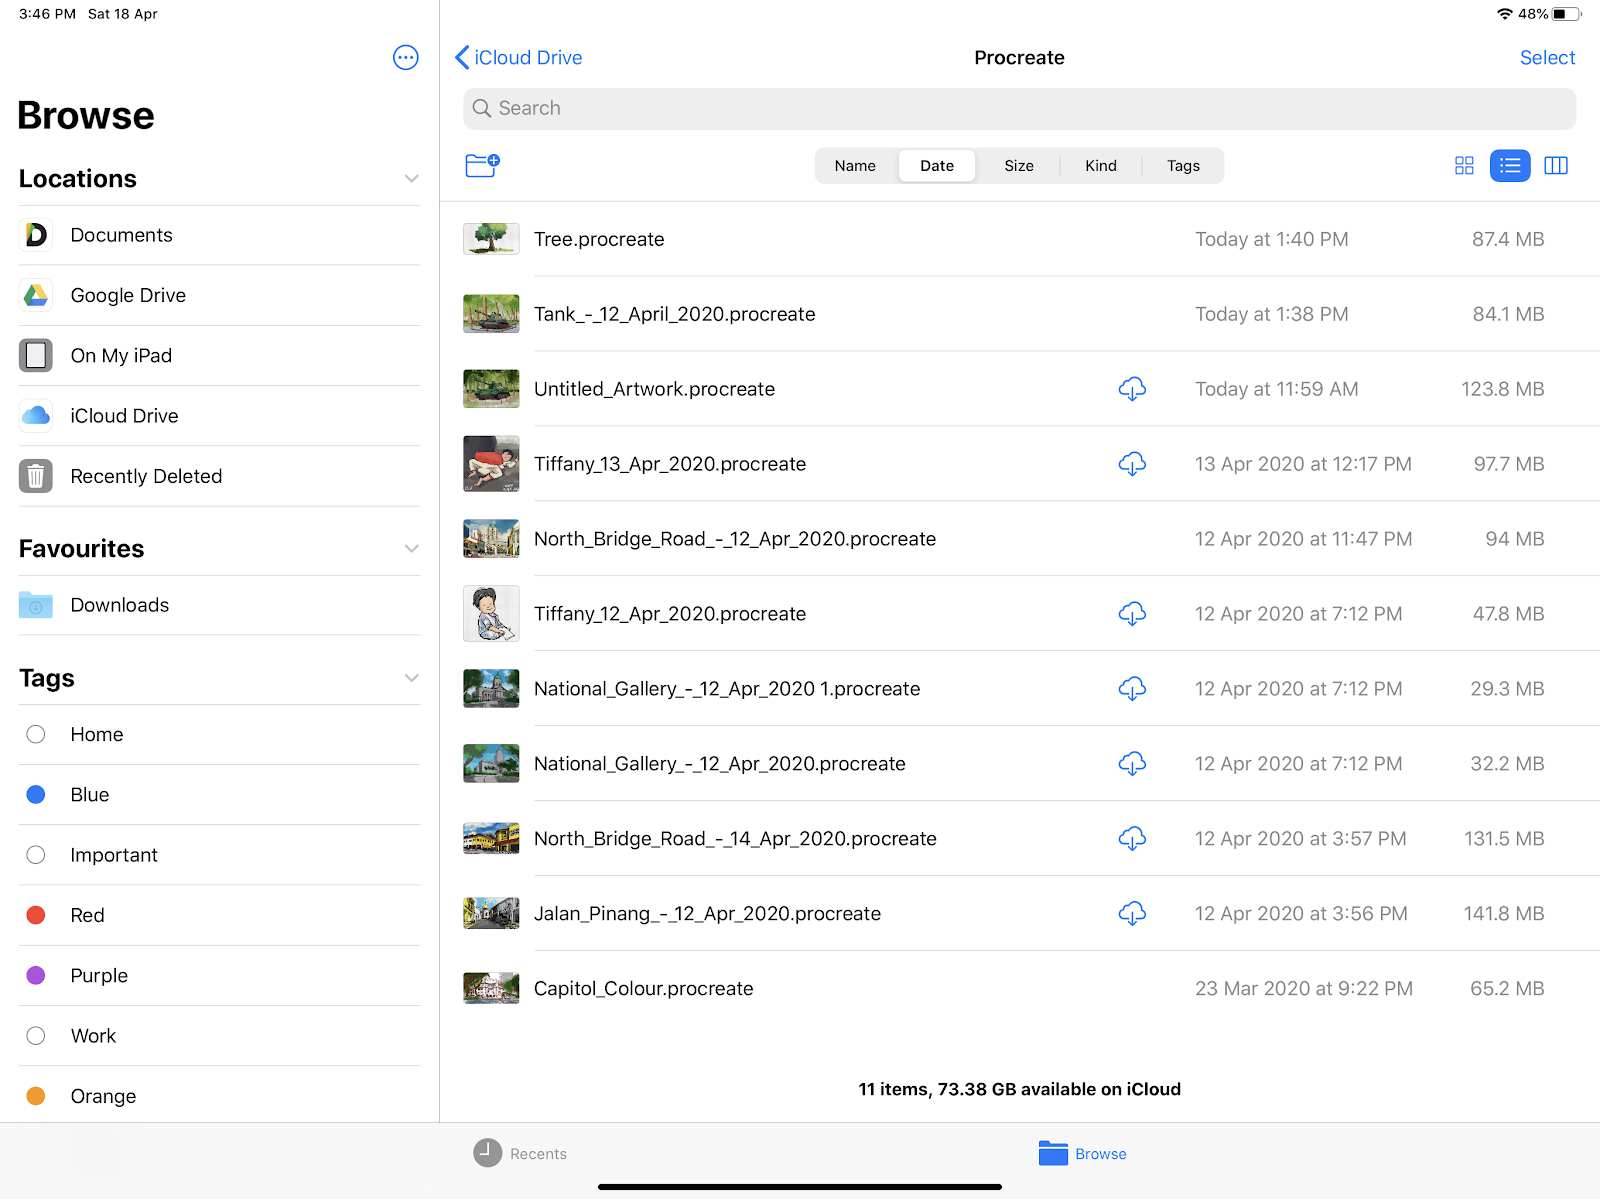Click the date '23 Mar 2020 at 9:22 PM'

[1304, 989]
